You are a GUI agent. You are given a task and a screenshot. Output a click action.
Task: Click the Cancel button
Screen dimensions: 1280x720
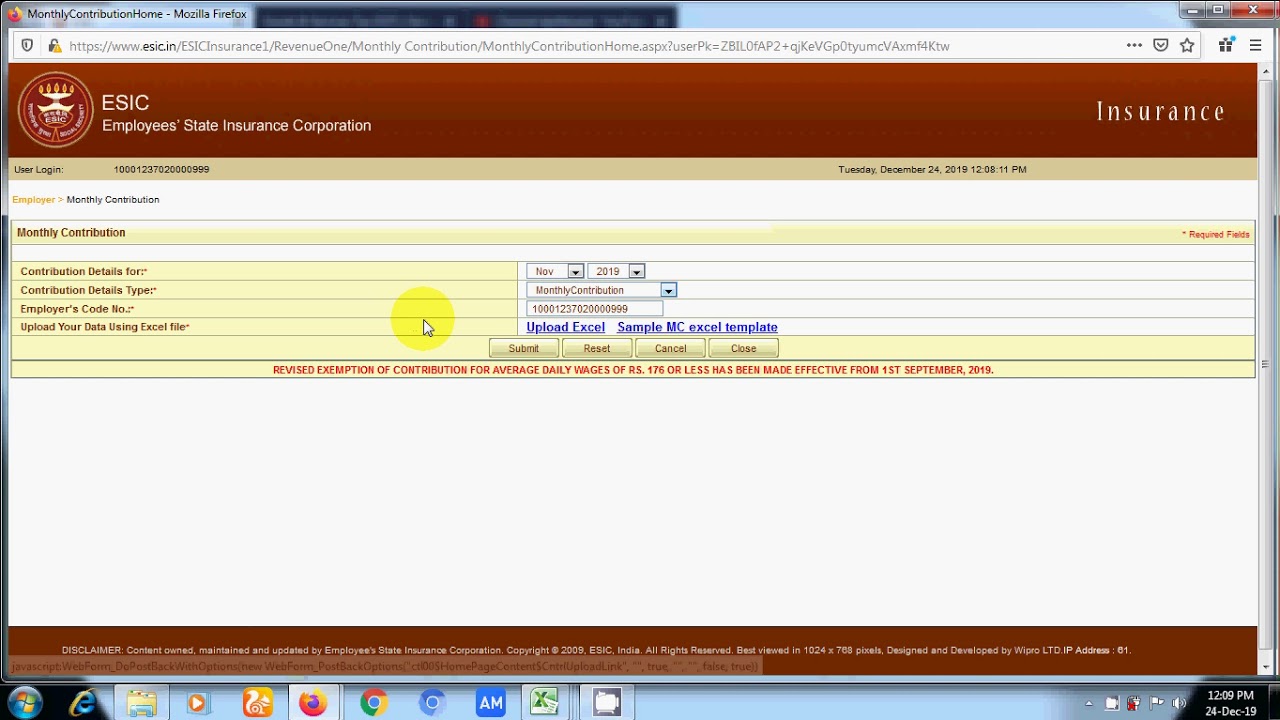(670, 348)
